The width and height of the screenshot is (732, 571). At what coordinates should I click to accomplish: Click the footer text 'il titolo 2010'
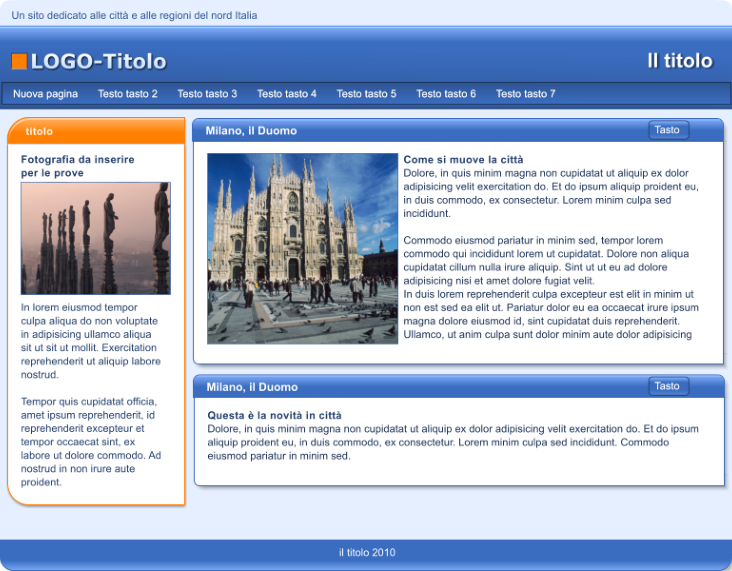click(x=366, y=552)
